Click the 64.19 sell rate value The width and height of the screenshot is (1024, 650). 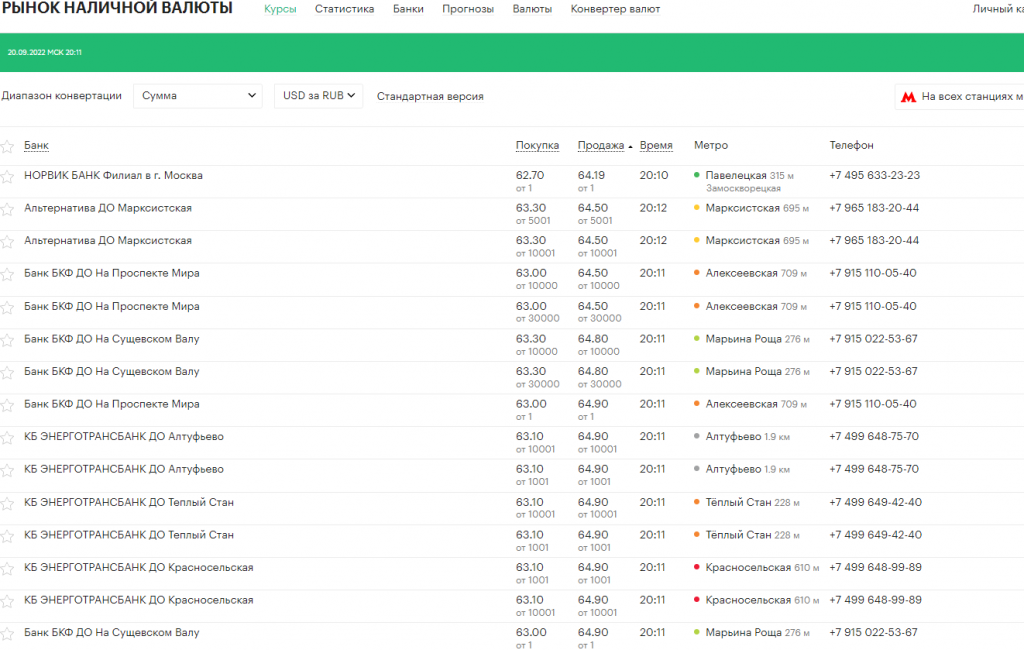pos(591,175)
